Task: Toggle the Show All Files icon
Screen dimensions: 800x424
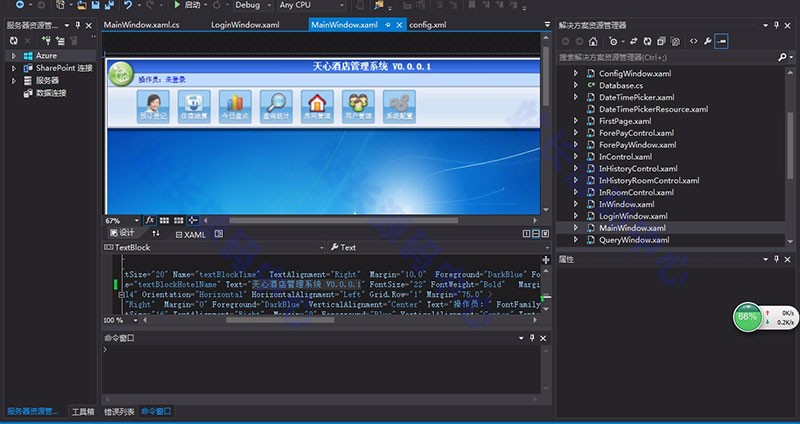Action: (x=676, y=42)
